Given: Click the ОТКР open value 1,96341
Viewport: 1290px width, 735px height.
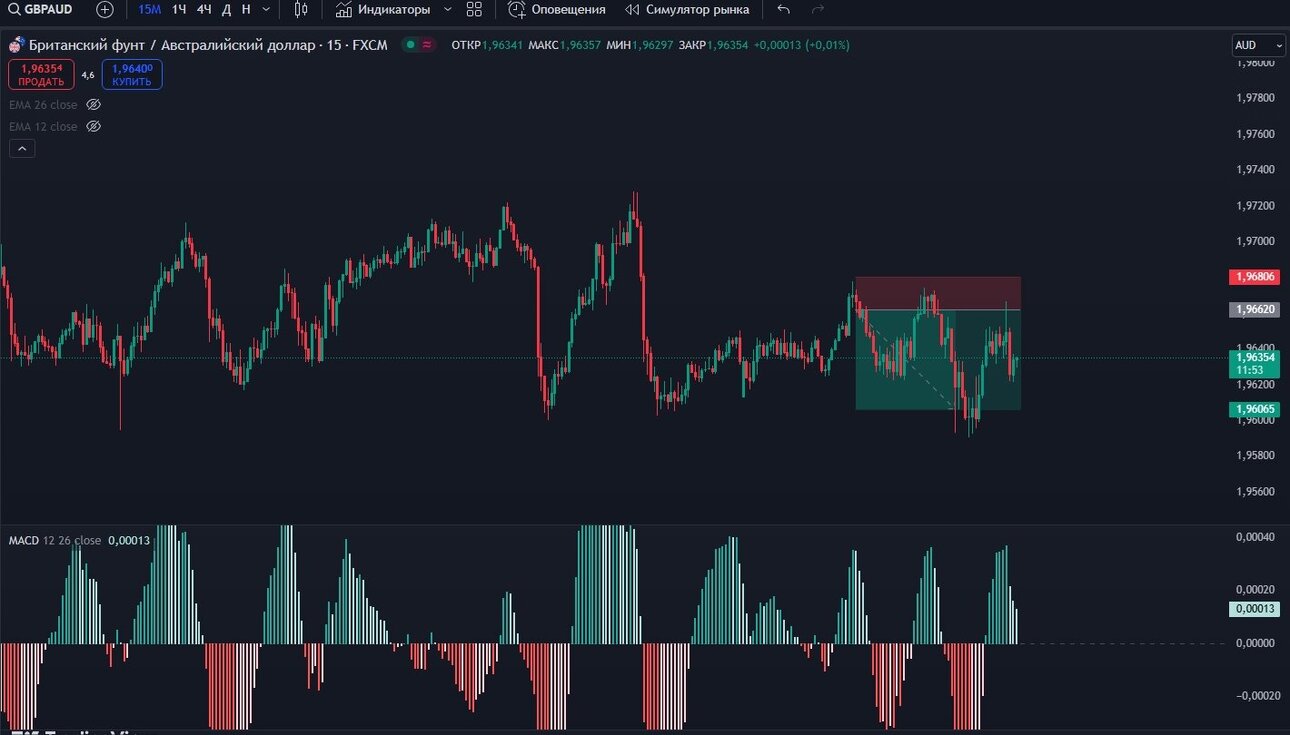Looking at the screenshot, I should pos(503,45).
